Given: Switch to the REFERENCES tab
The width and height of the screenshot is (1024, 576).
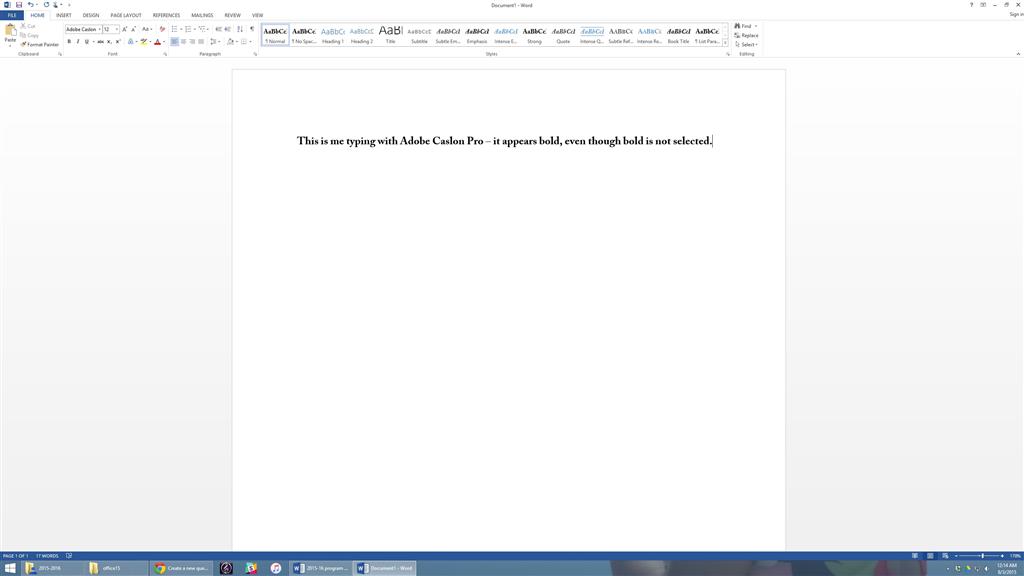Looking at the screenshot, I should [167, 15].
